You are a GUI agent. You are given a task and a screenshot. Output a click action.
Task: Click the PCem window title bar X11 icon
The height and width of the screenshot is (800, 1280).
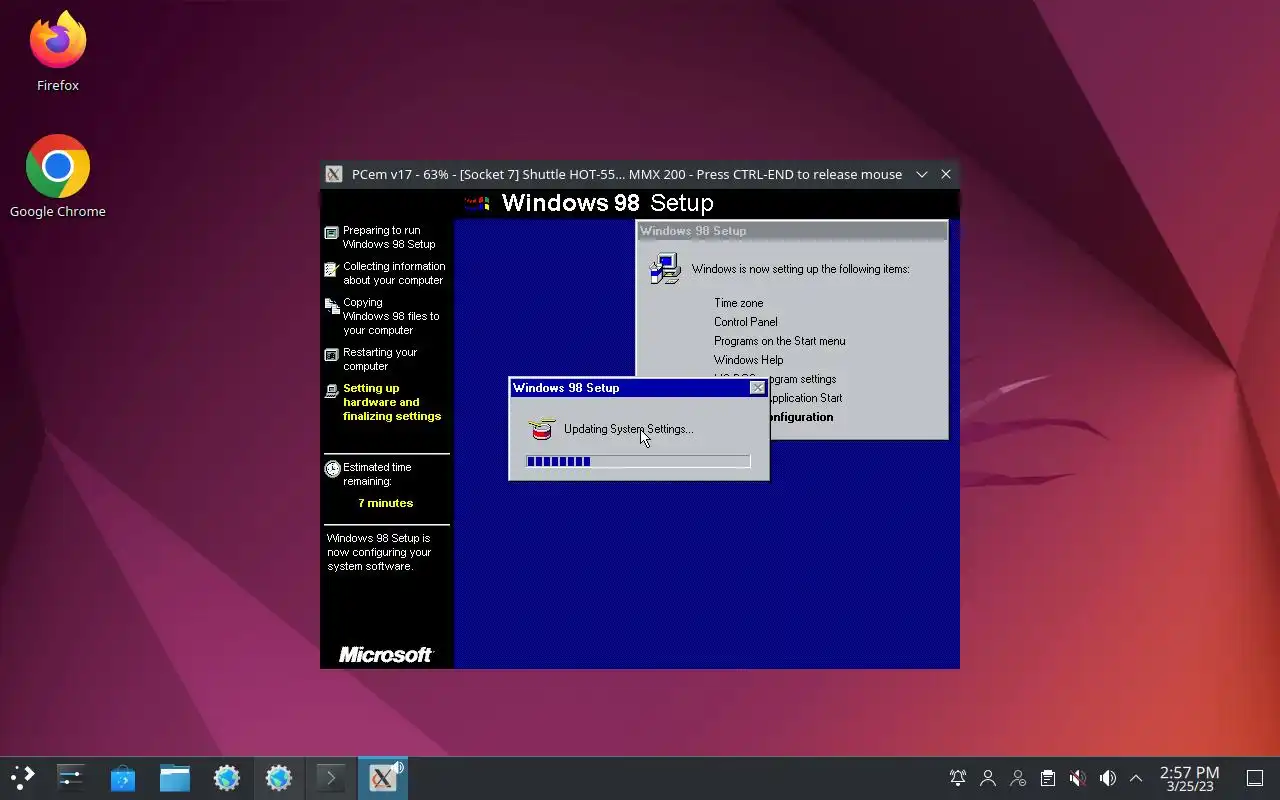tap(335, 174)
